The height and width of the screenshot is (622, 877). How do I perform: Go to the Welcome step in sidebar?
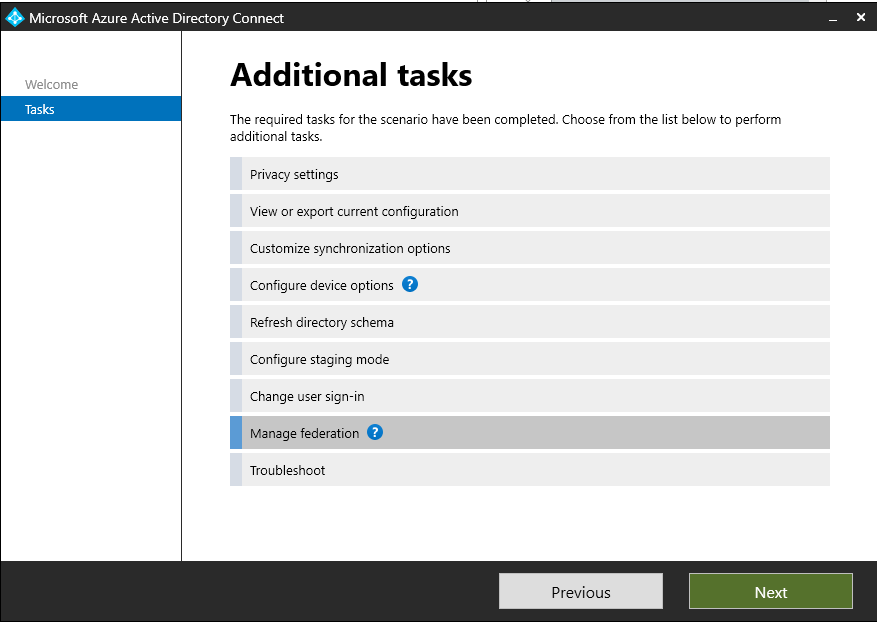point(51,85)
